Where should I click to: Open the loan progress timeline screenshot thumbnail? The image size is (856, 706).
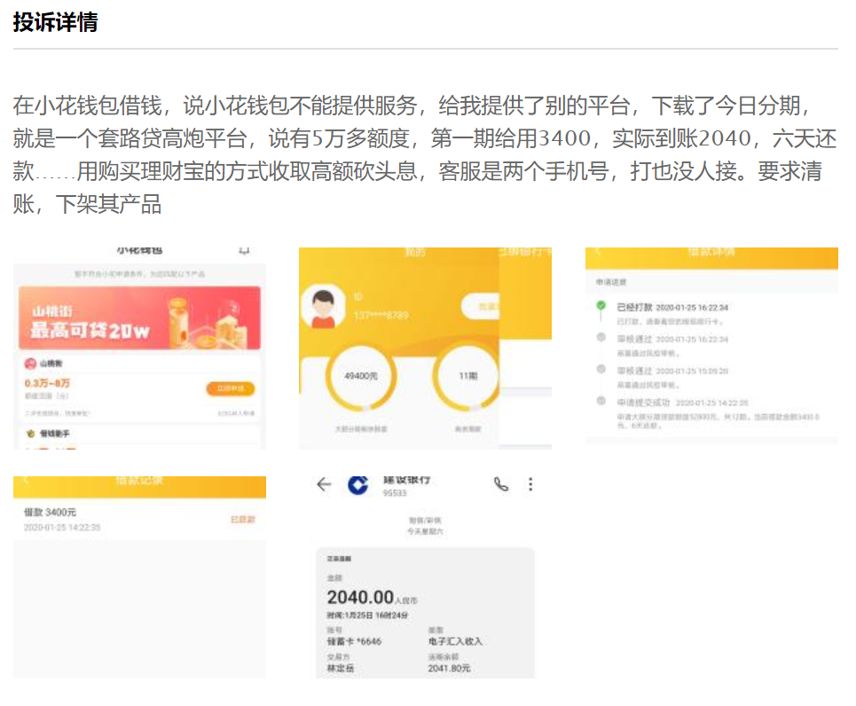click(711, 345)
